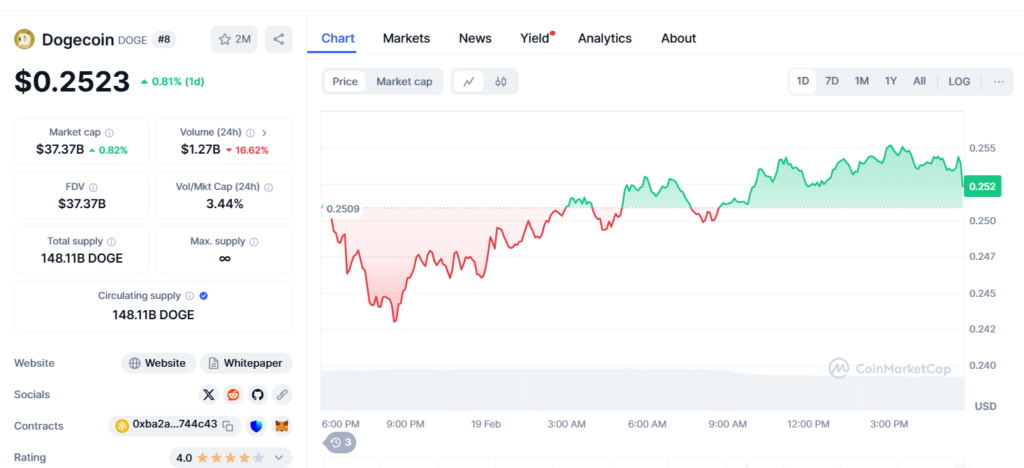Click the #8 rank badge
The image size is (1024, 468).
click(x=164, y=39)
